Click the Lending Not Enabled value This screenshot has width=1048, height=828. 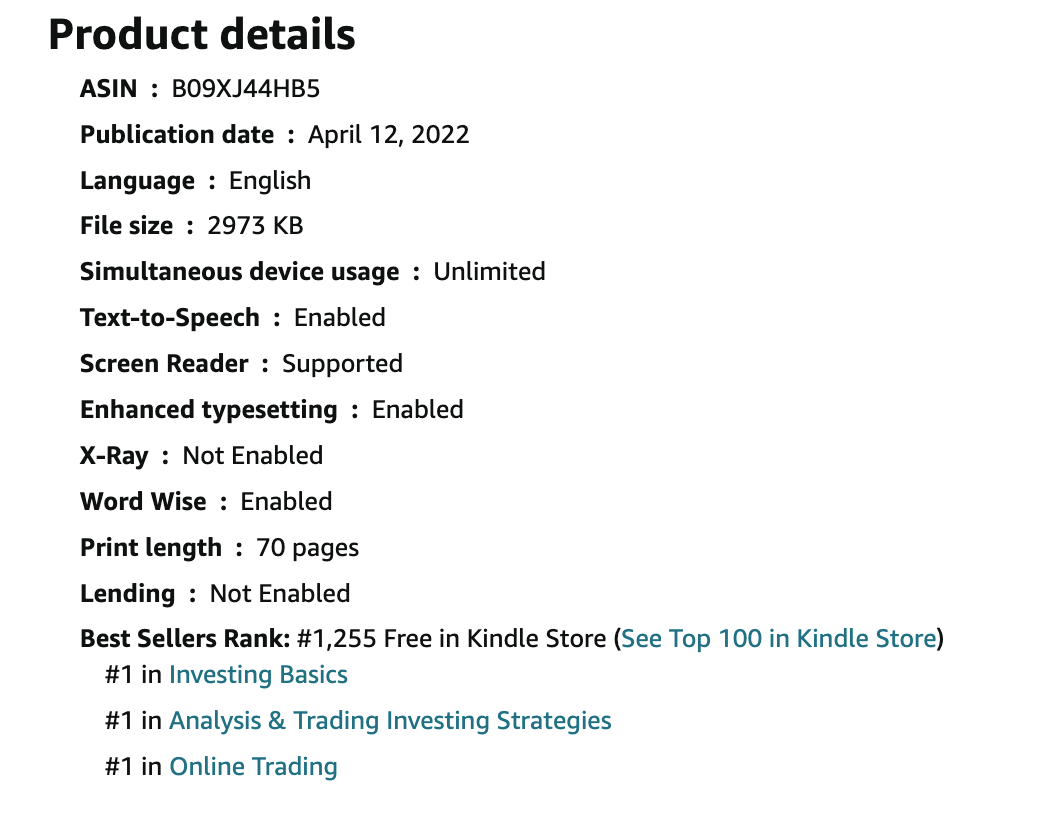point(280,593)
